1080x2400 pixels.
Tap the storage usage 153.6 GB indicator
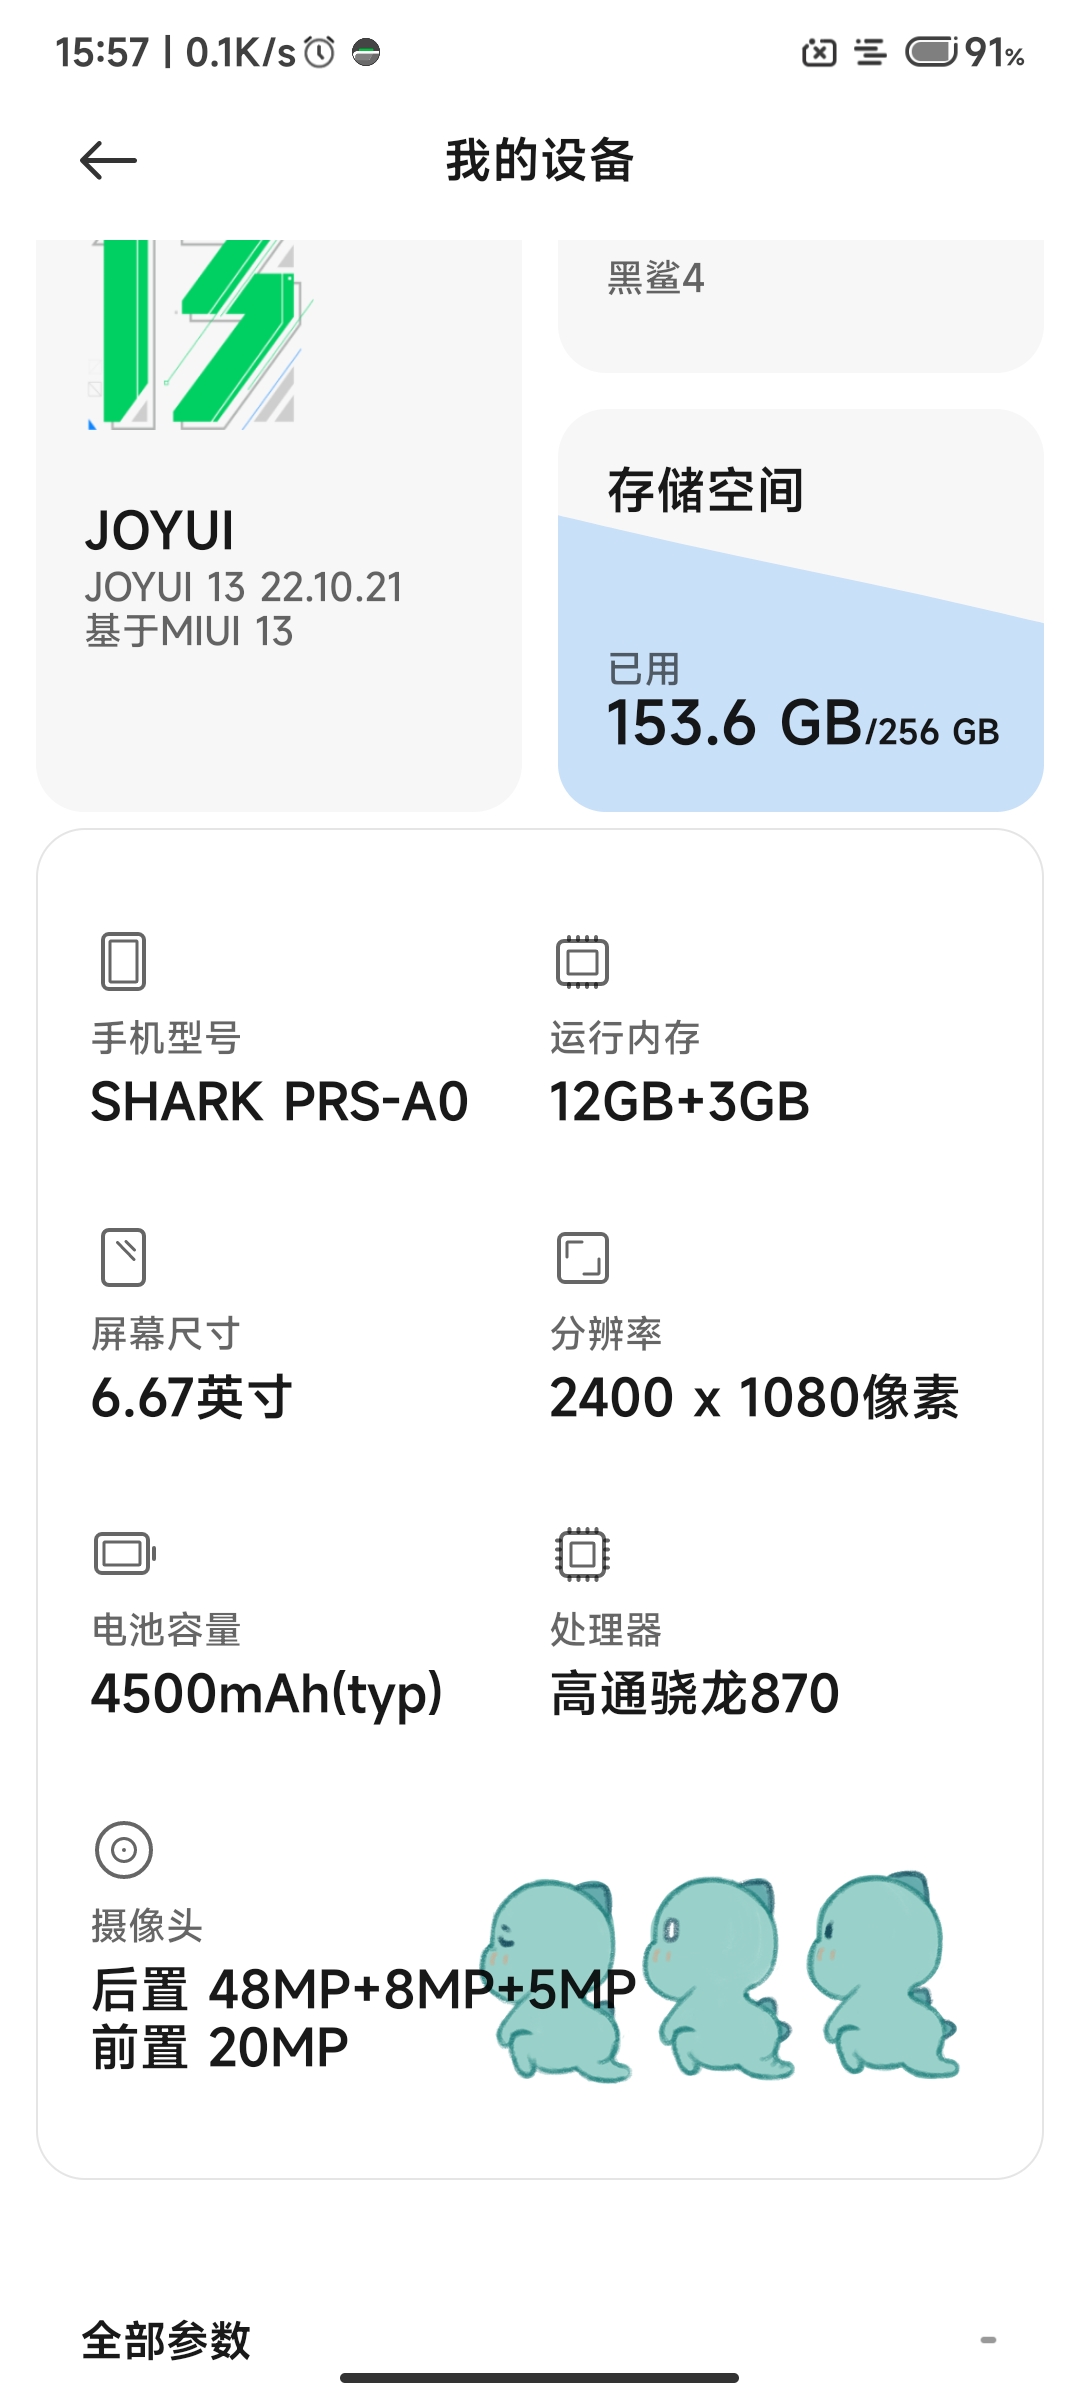coord(803,723)
